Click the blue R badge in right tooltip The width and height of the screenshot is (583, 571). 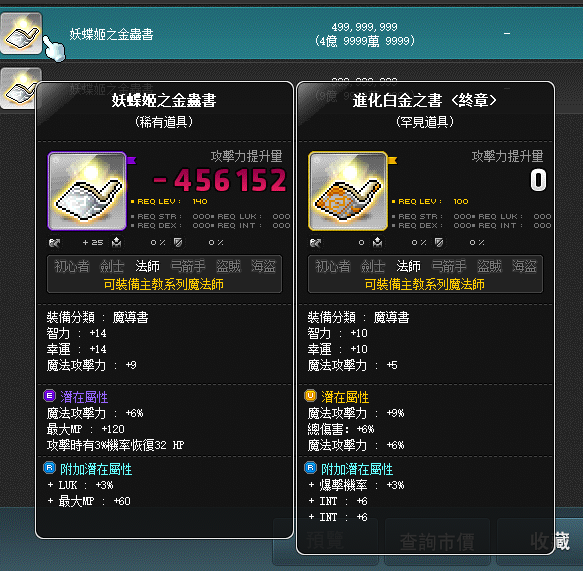tap(310, 468)
